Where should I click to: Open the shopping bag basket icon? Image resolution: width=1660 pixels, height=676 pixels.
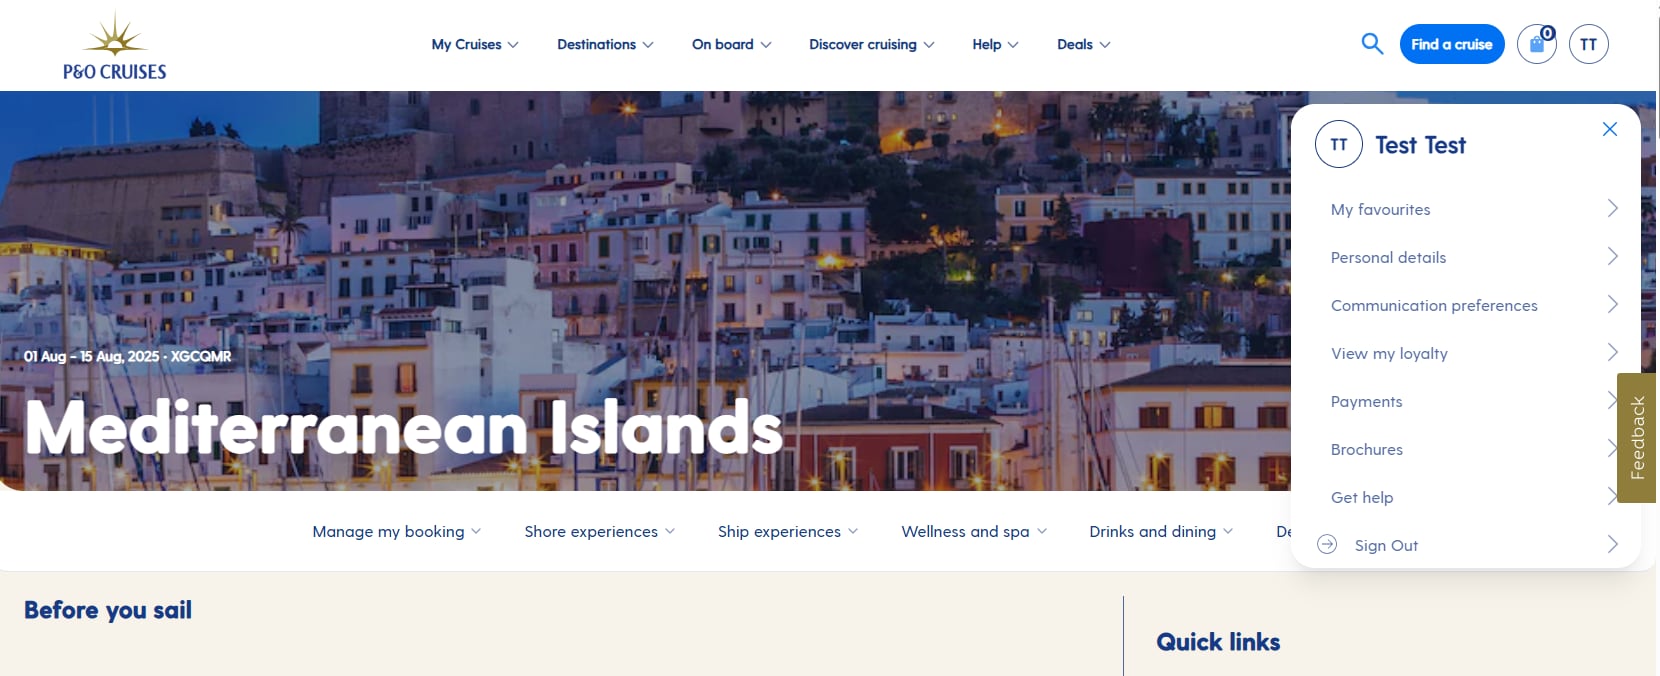1537,44
